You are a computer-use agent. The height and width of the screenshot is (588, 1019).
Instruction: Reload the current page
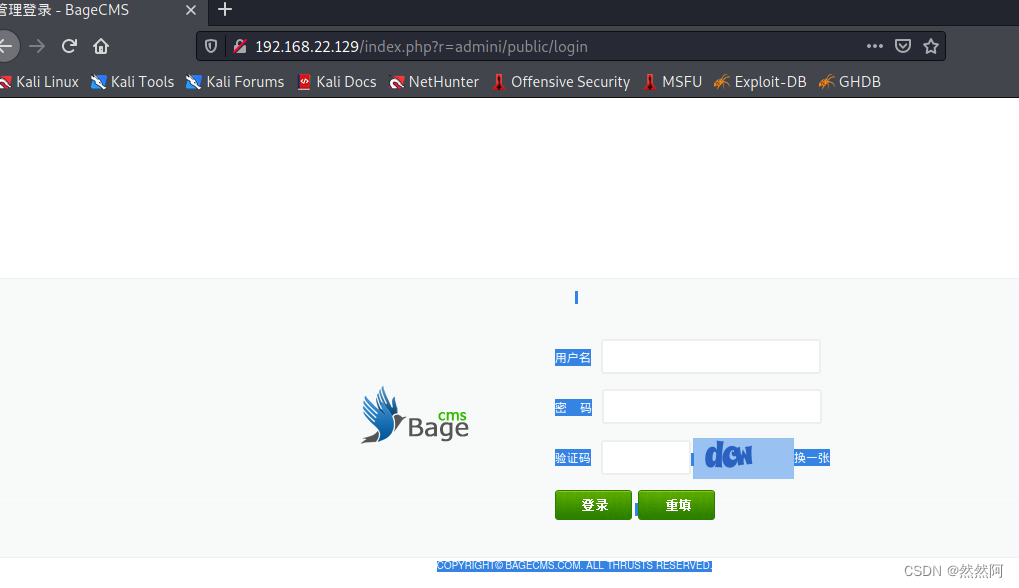(x=69, y=46)
